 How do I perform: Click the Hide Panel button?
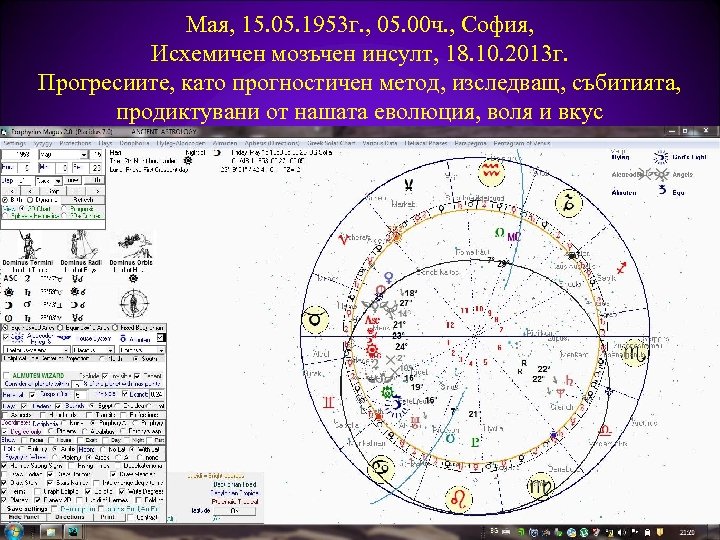[x=24, y=517]
